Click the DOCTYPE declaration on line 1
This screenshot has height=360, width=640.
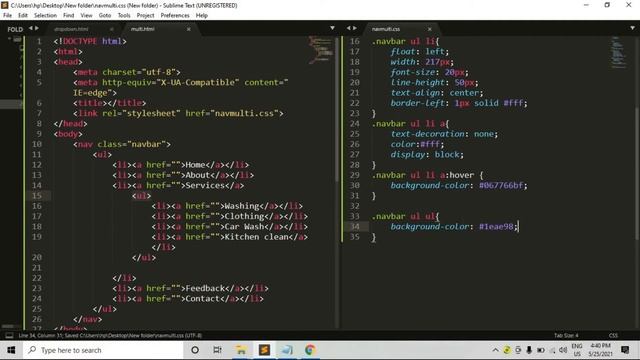click(90, 41)
